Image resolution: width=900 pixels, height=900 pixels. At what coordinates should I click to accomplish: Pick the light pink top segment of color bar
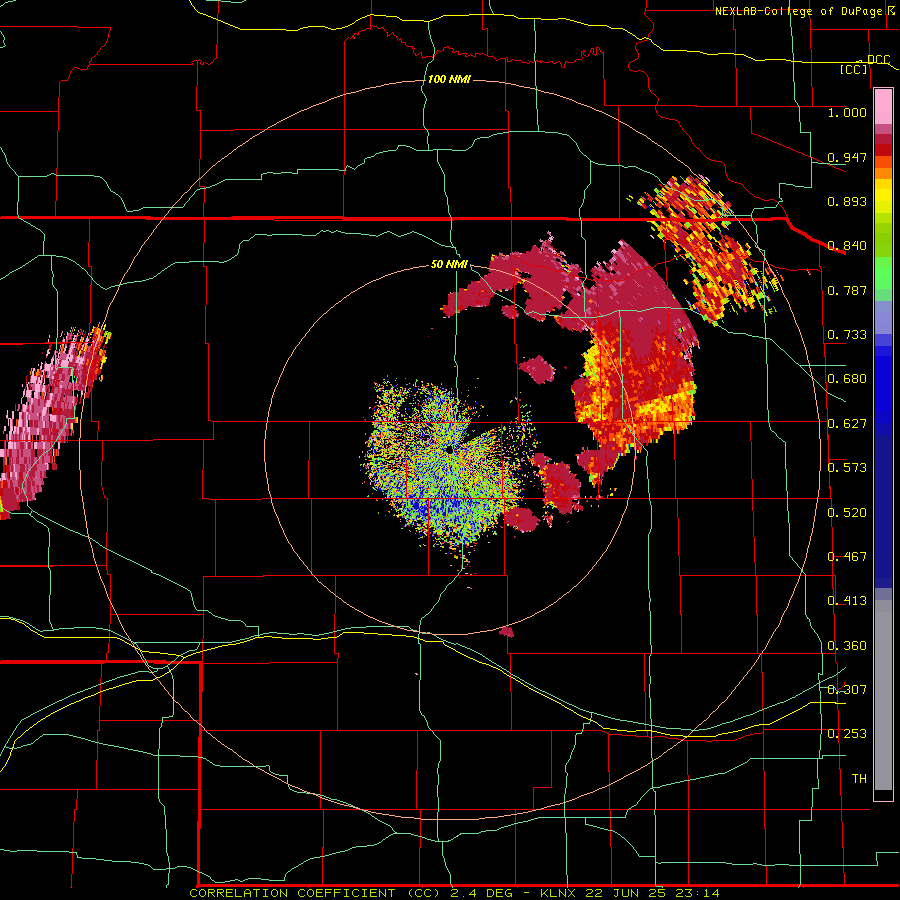pyautogui.click(x=883, y=107)
